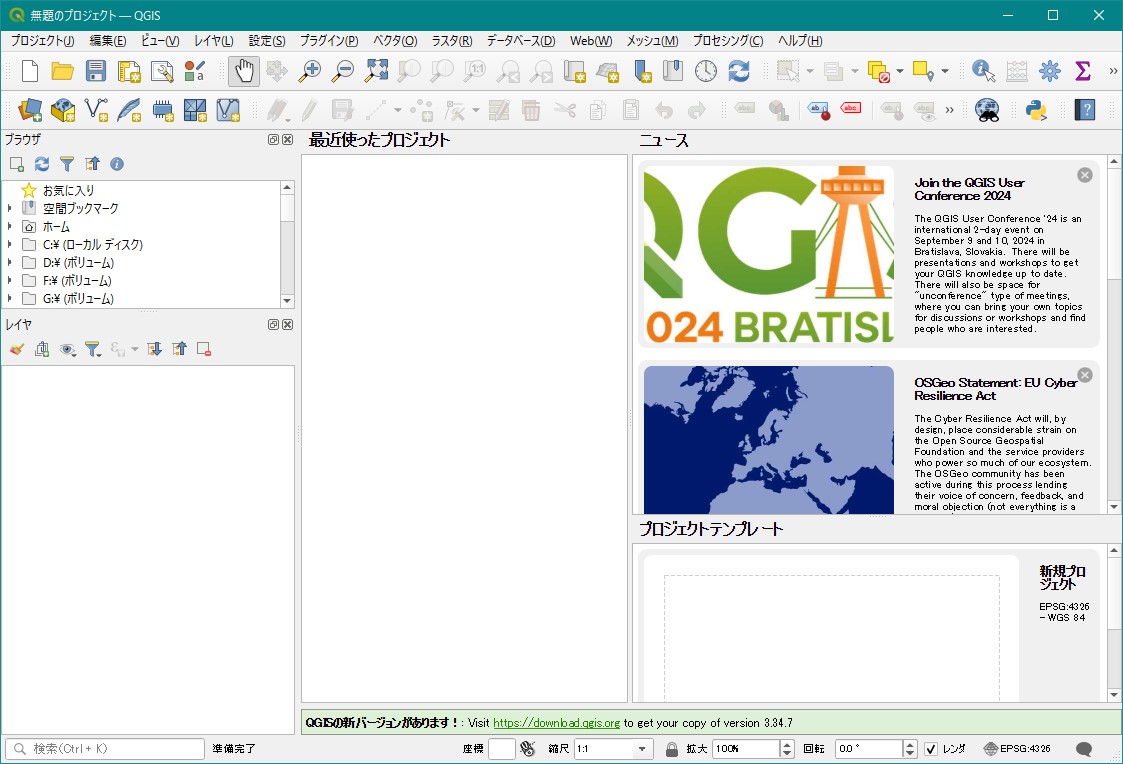
Task: Select the Zoom Out magnifier tool
Action: (343, 71)
